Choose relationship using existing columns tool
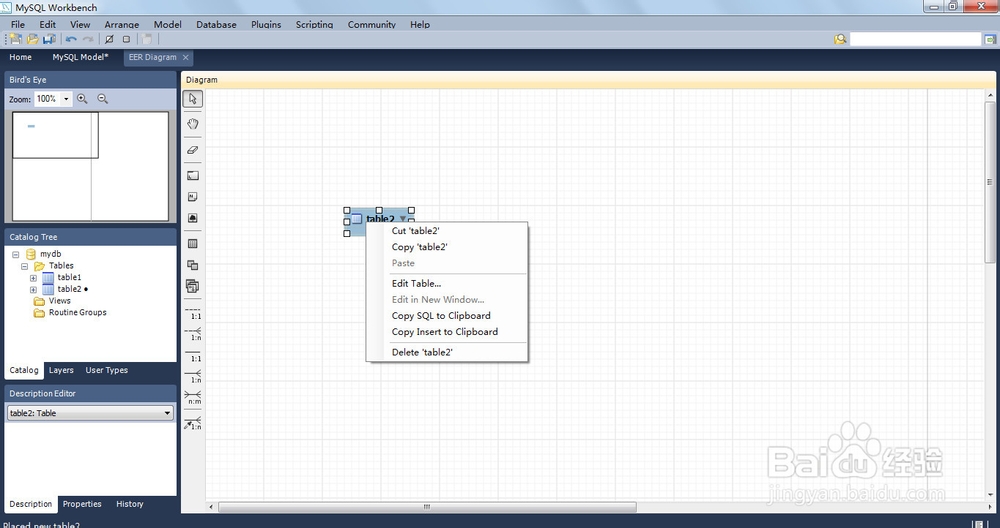The image size is (1000, 528). (193, 423)
